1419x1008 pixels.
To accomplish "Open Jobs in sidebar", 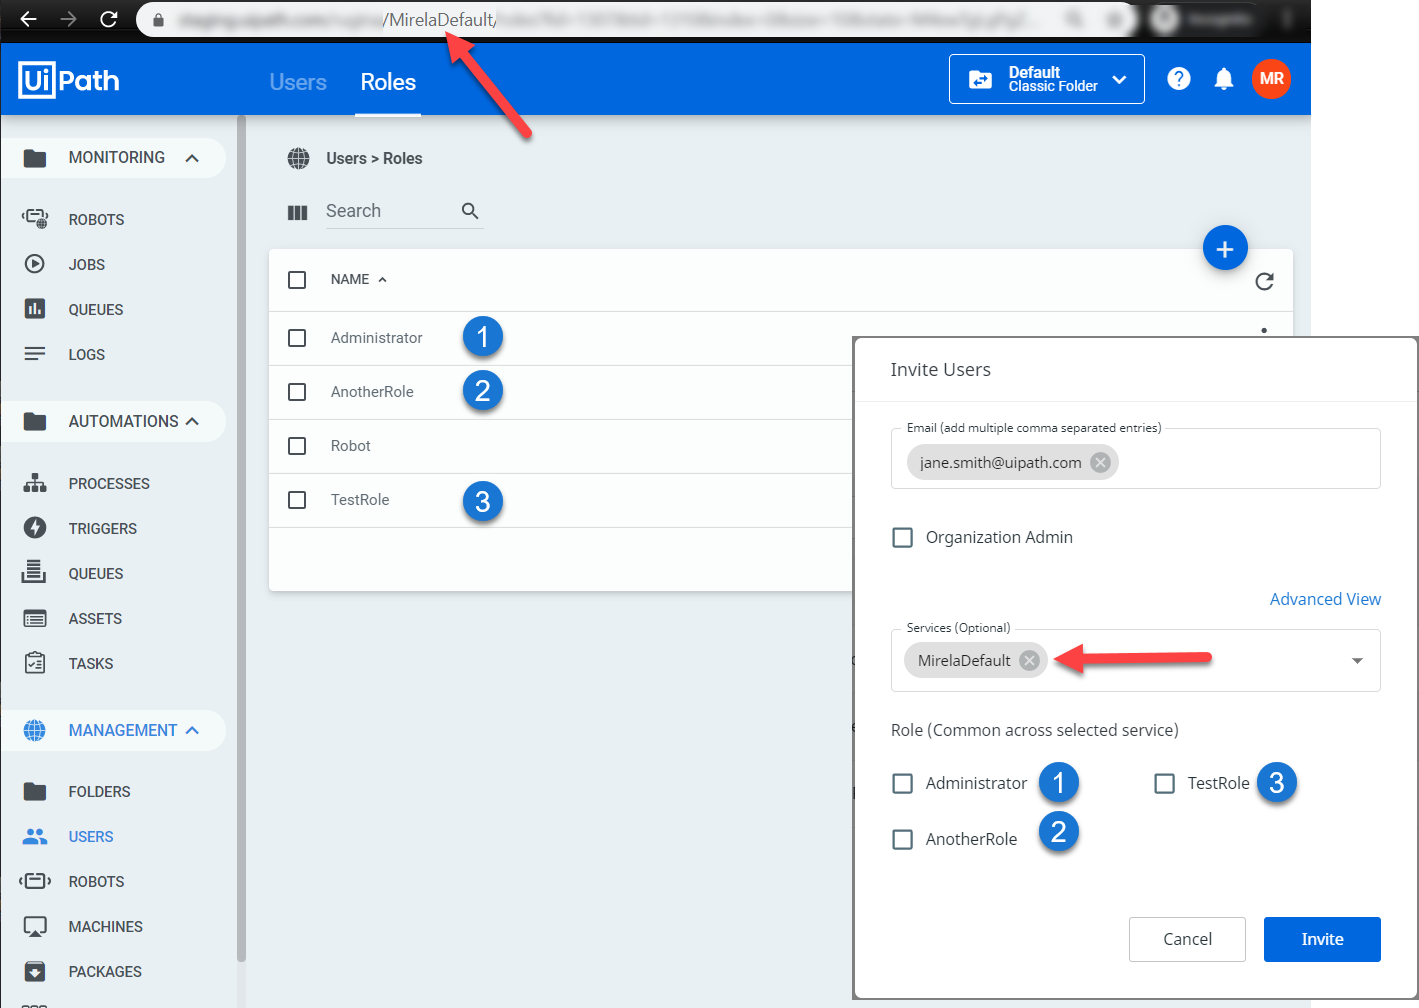I will click(x=86, y=264).
